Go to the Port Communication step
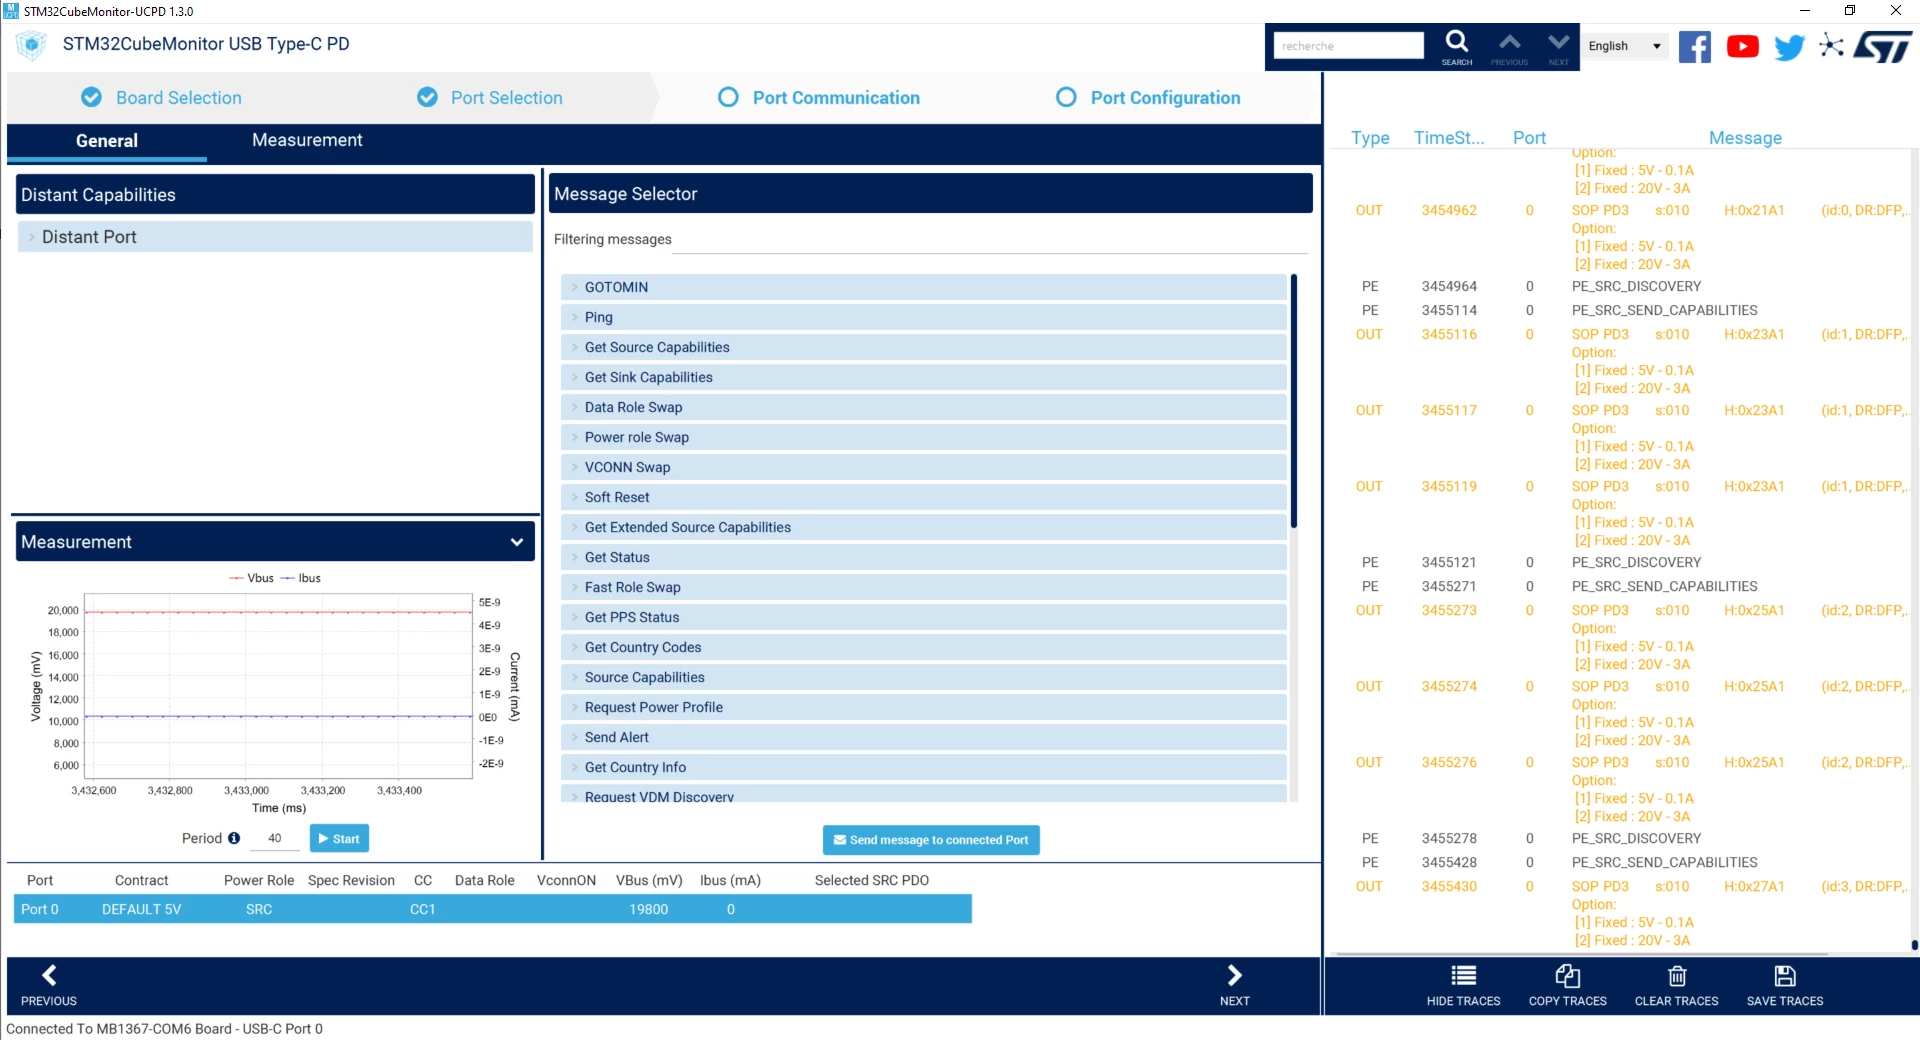The height and width of the screenshot is (1040, 1920). (x=819, y=98)
